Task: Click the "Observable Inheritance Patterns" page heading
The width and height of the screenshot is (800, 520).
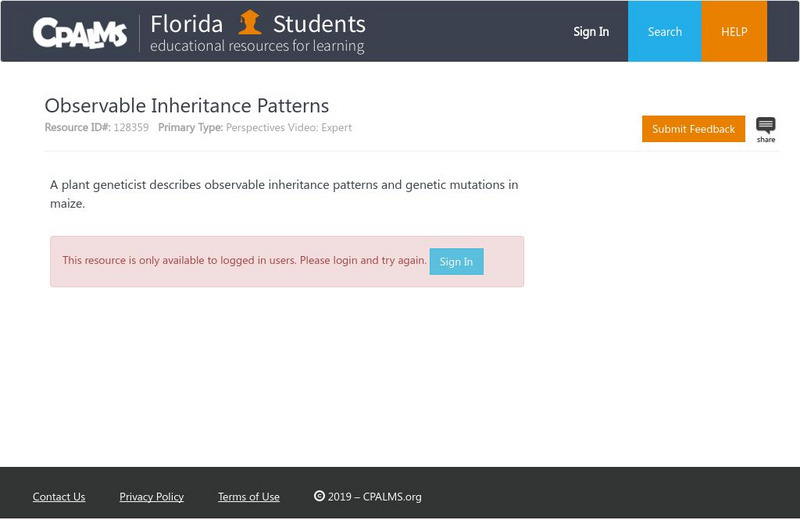Action: pyautogui.click(x=187, y=106)
